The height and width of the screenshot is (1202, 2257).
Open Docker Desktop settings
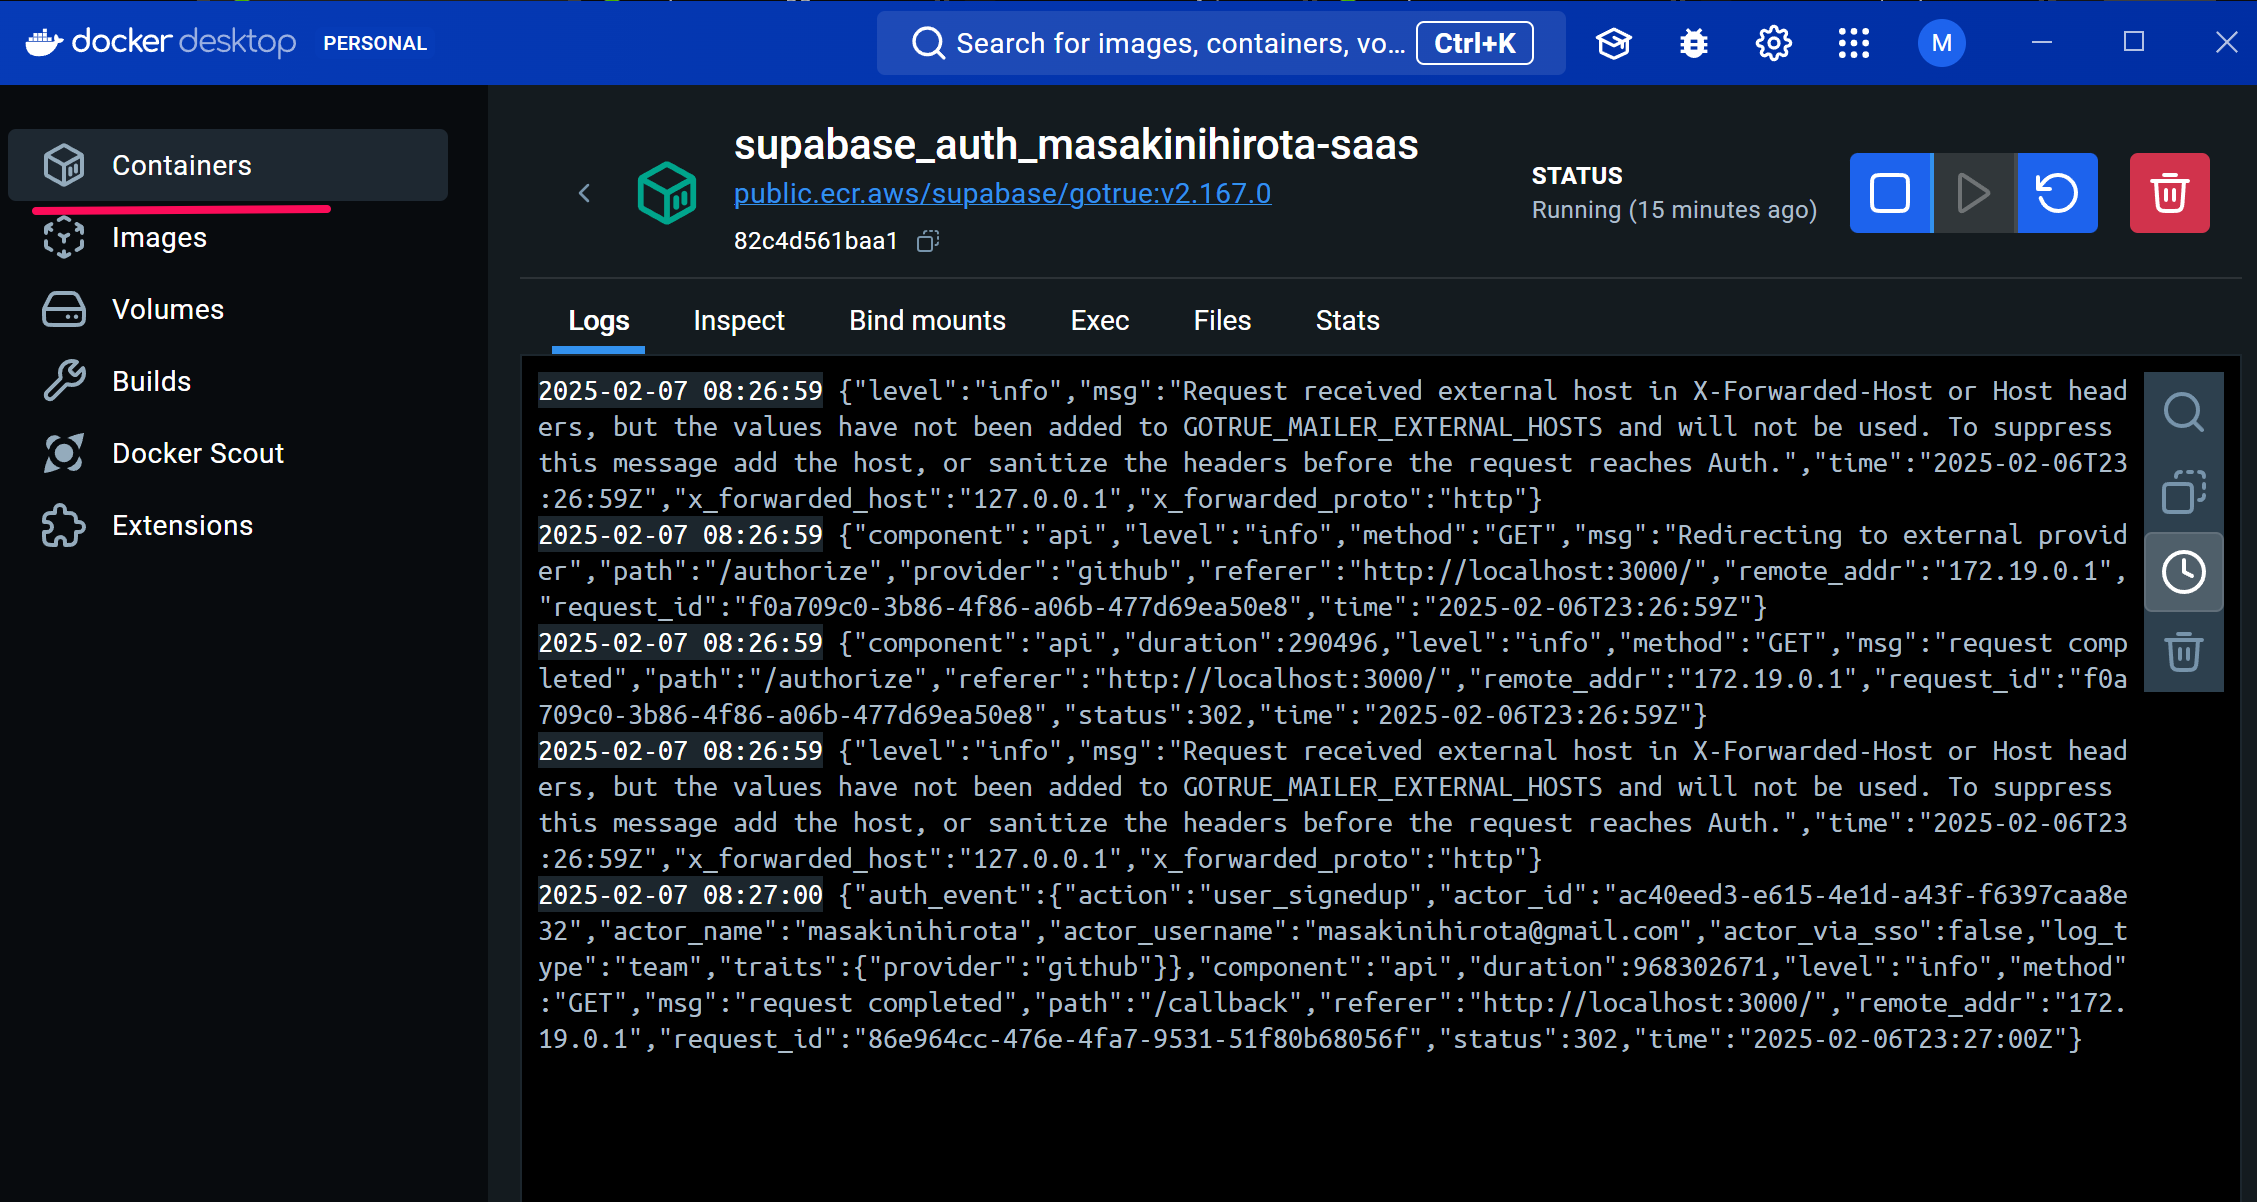point(1773,43)
